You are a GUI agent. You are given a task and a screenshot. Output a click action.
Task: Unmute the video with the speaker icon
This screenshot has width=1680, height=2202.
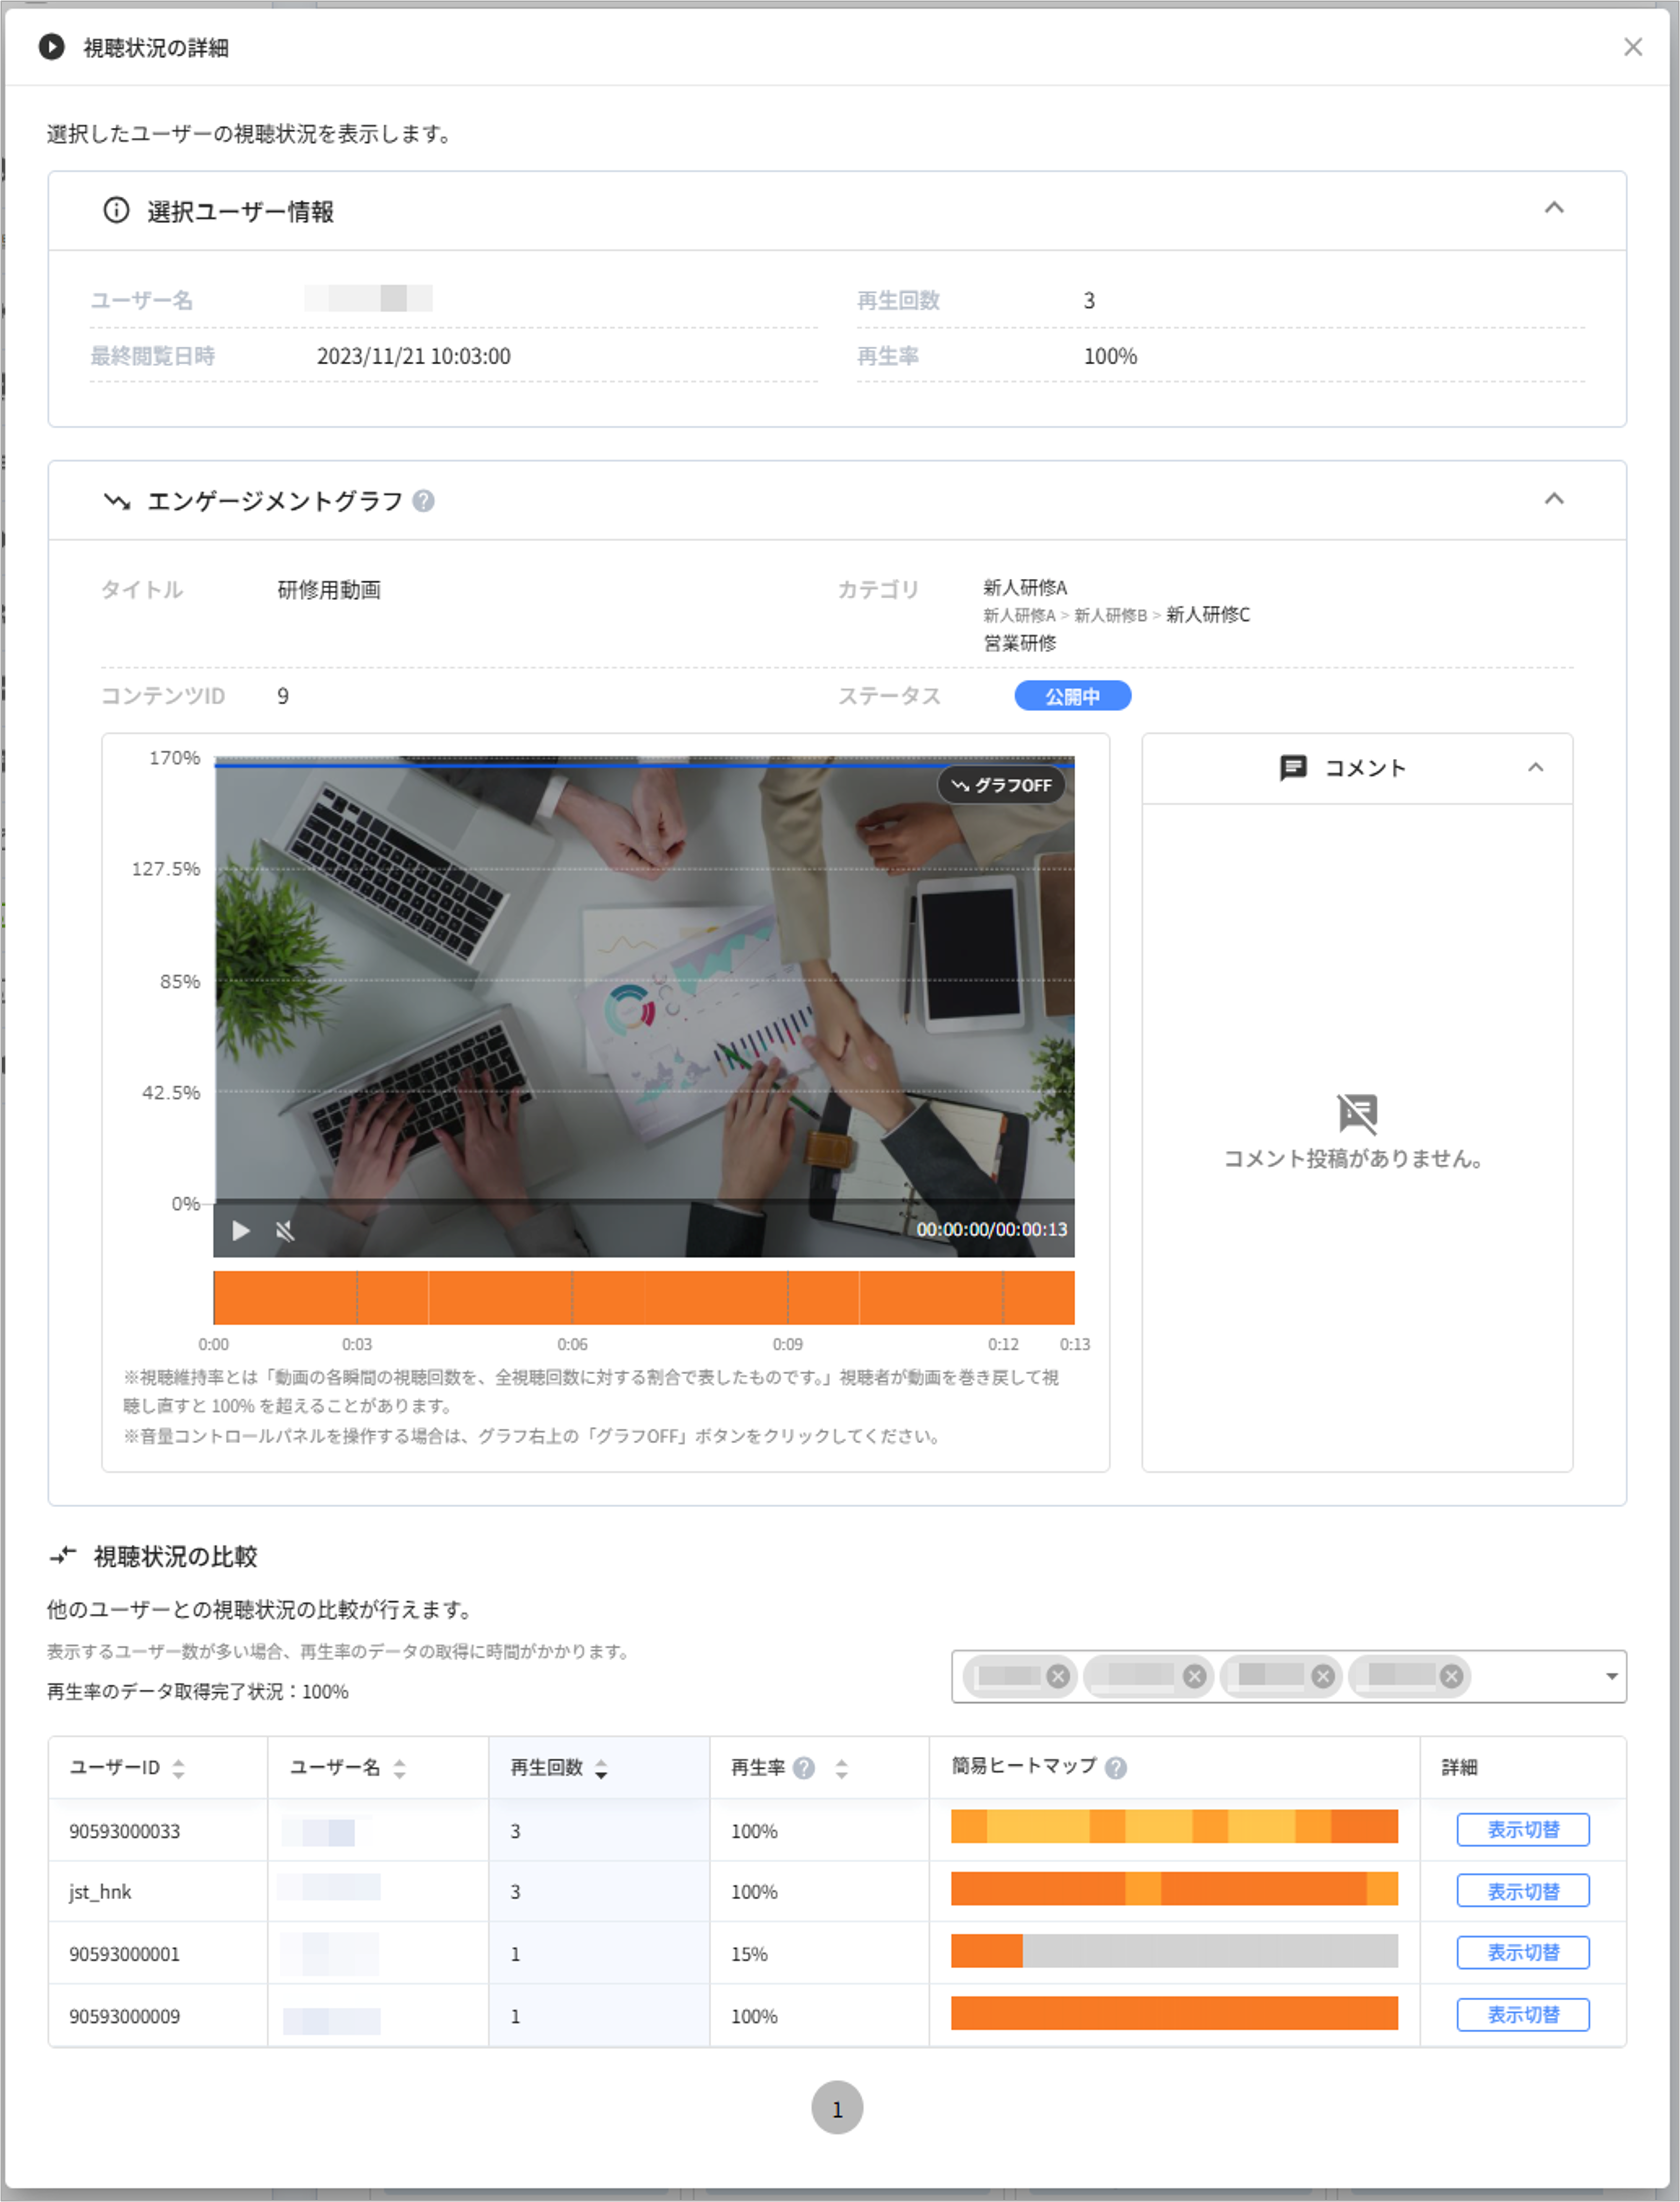tap(285, 1230)
